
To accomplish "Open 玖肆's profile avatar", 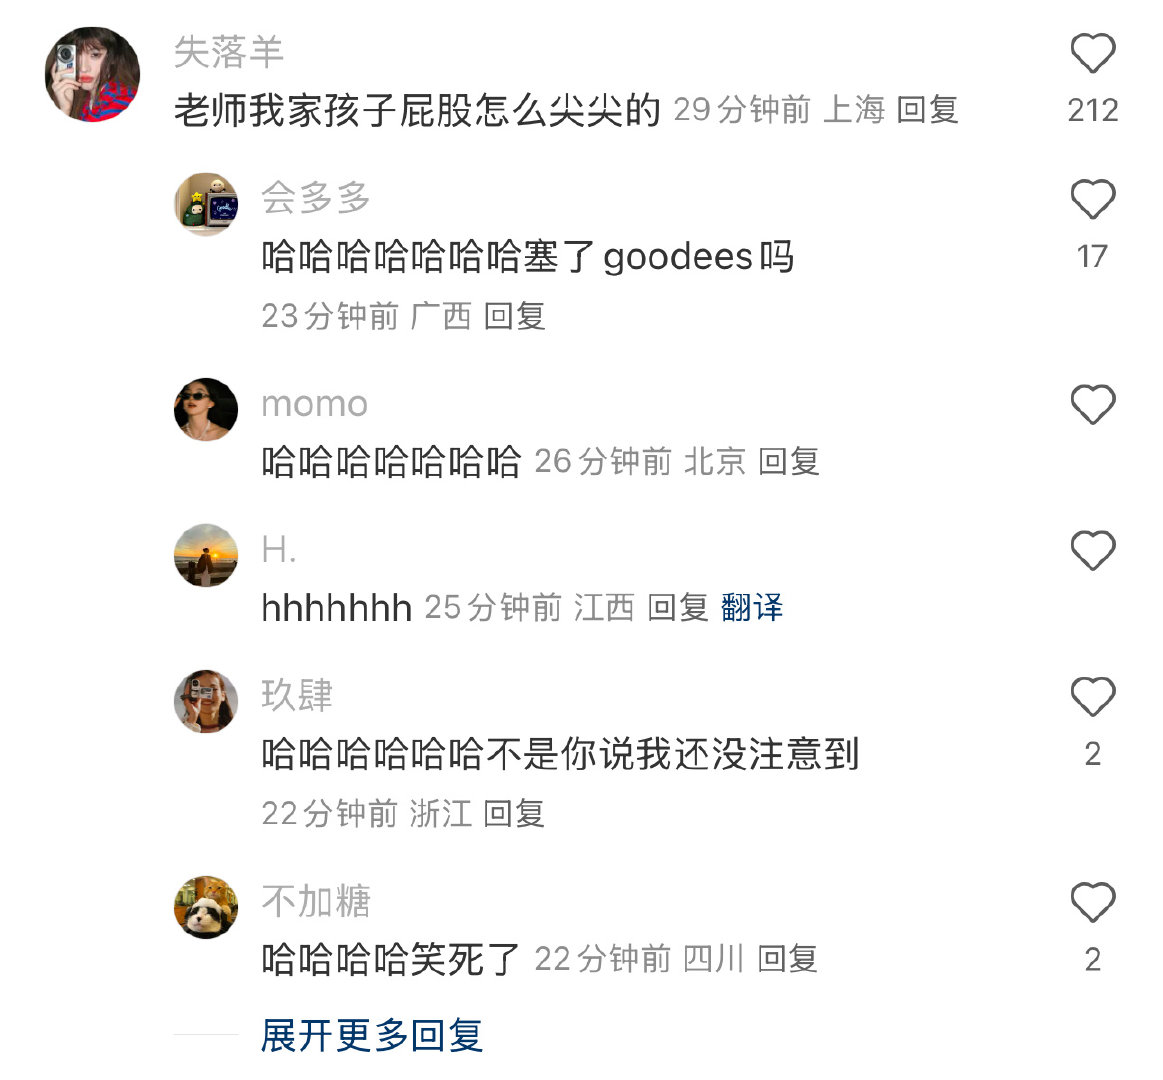I will (205, 702).
